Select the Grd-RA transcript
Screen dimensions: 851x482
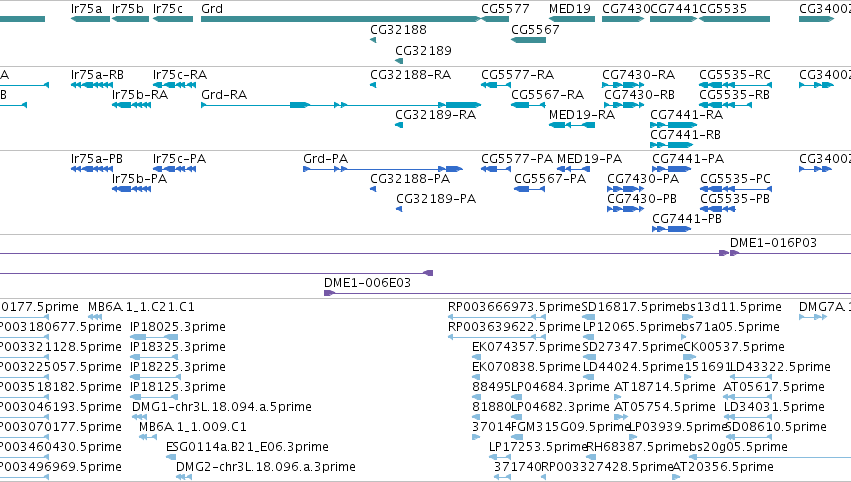coord(341,105)
